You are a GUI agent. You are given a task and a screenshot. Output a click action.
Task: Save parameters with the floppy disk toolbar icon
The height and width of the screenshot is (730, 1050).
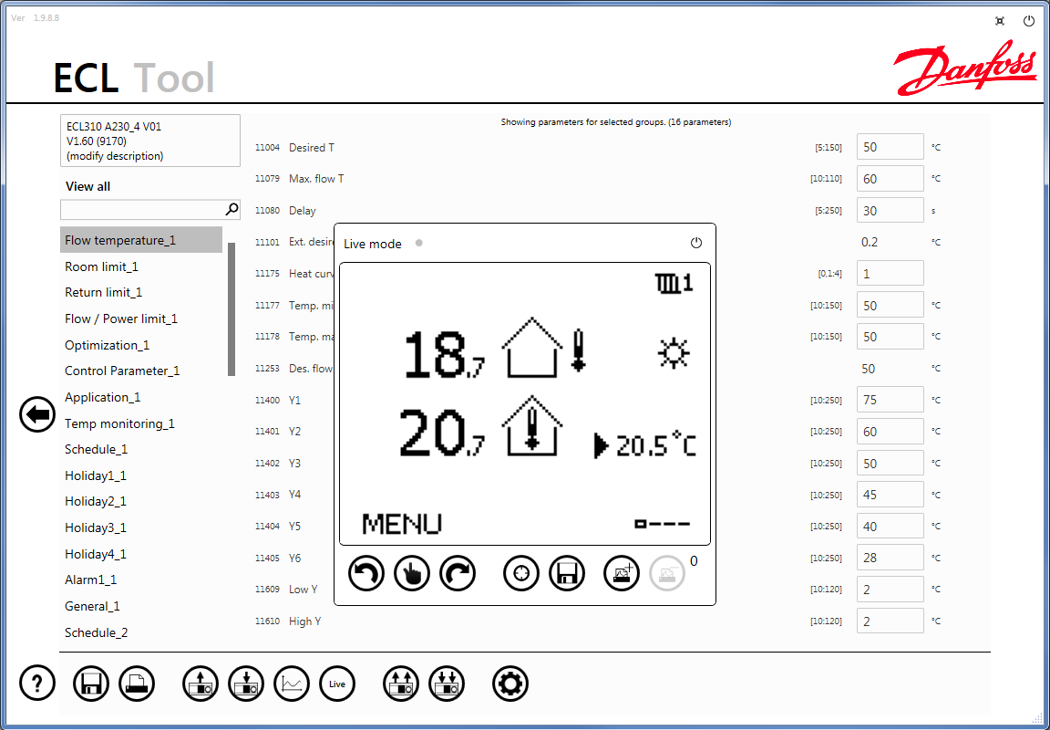pyautogui.click(x=91, y=683)
